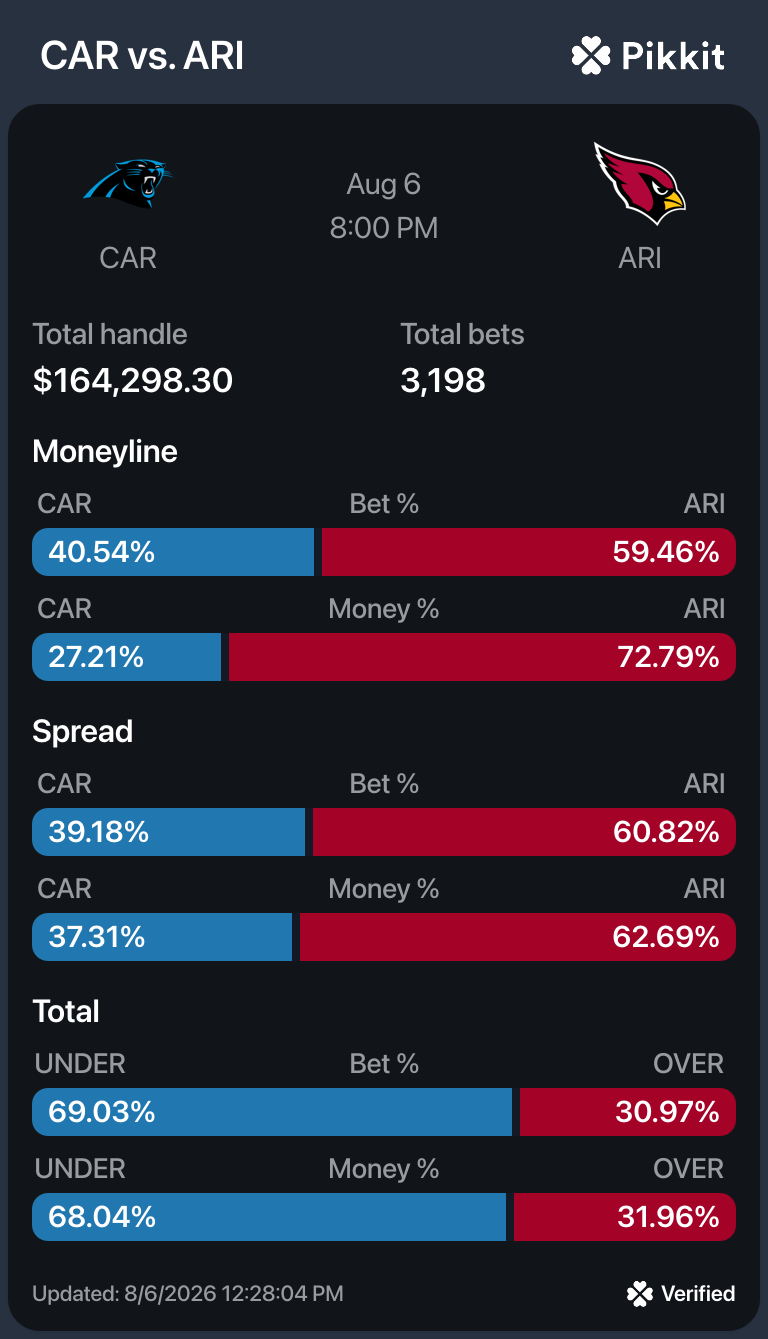768x1339 pixels.
Task: Click the Verified clover badge icon
Action: coord(640,1294)
